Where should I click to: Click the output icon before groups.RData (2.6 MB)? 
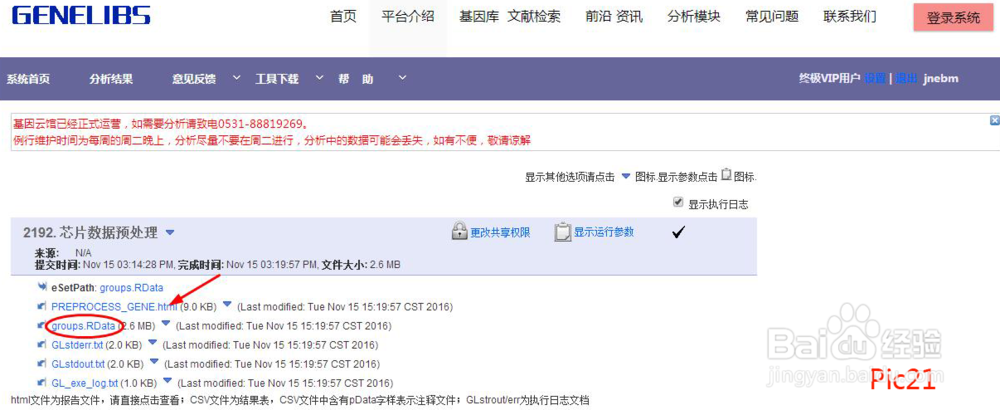pos(43,326)
